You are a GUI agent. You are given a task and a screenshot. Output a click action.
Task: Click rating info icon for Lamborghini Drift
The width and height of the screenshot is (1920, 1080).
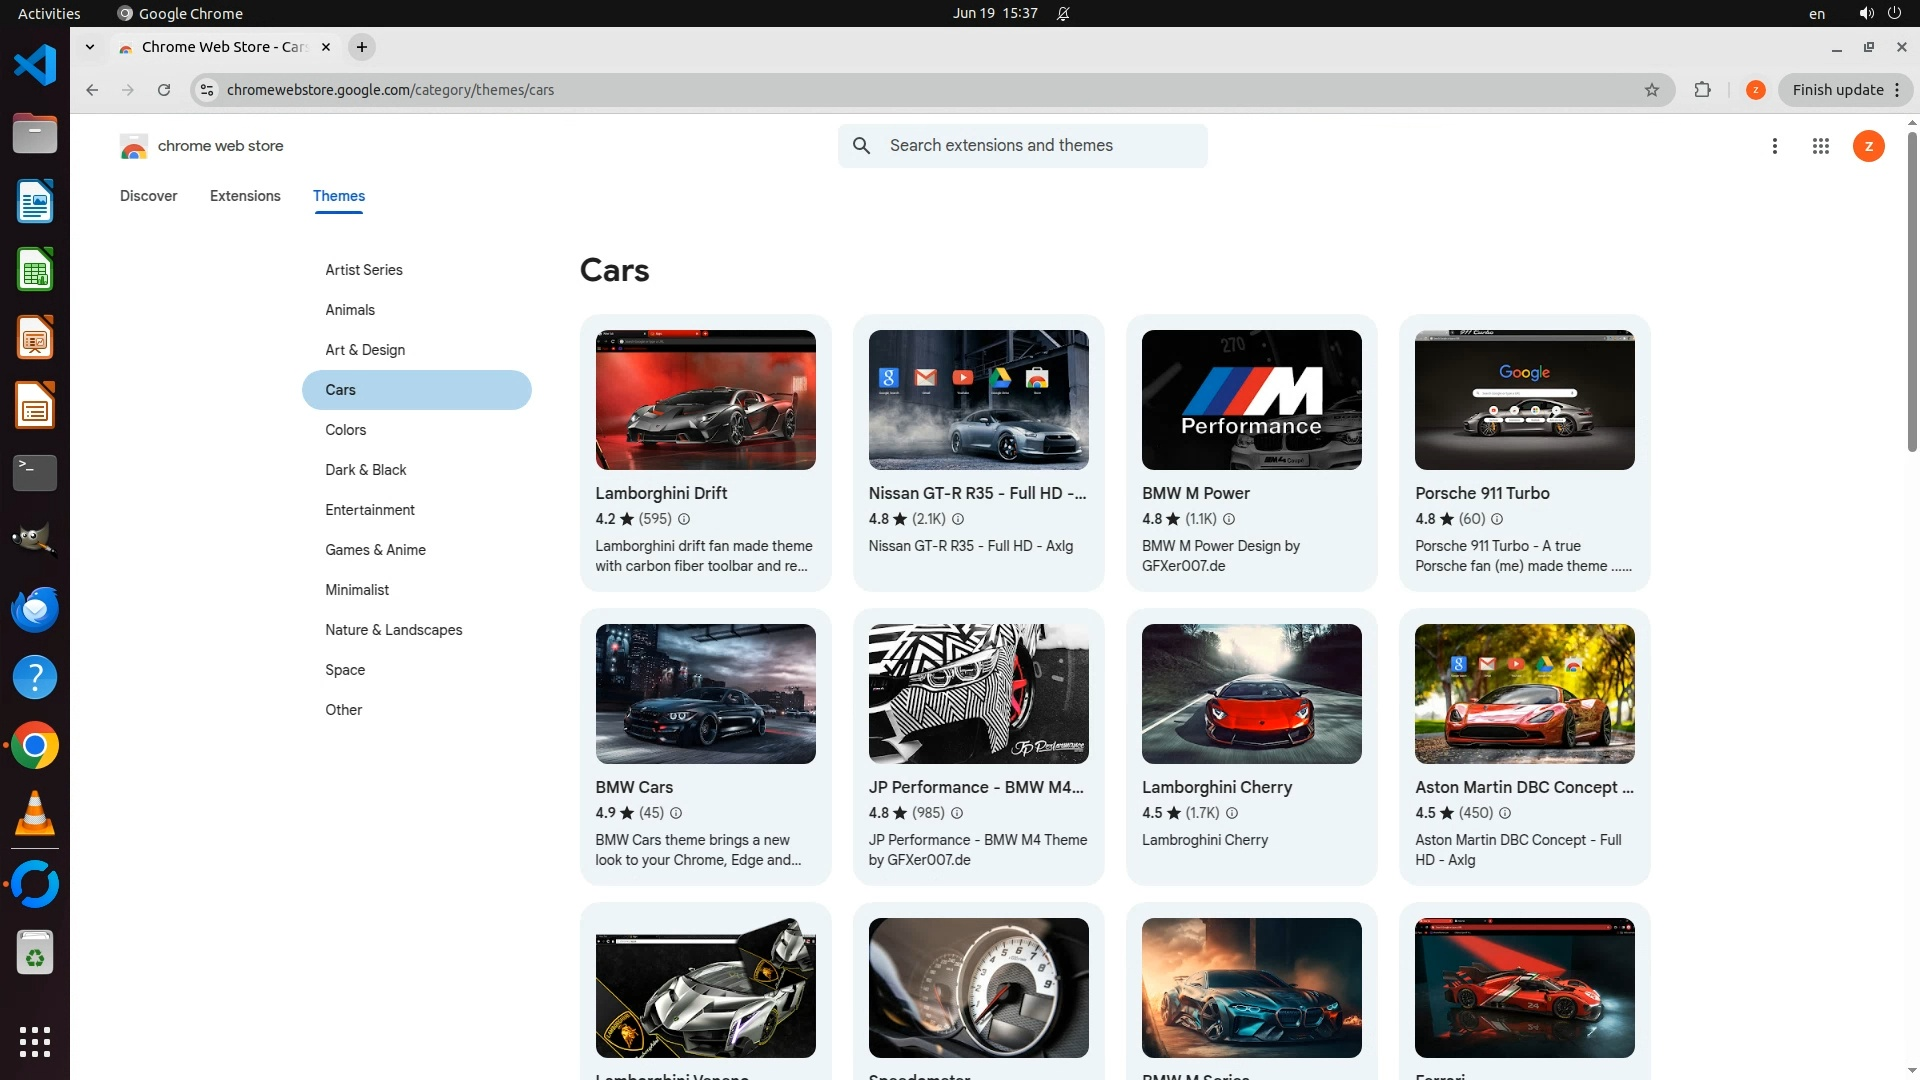[684, 519]
